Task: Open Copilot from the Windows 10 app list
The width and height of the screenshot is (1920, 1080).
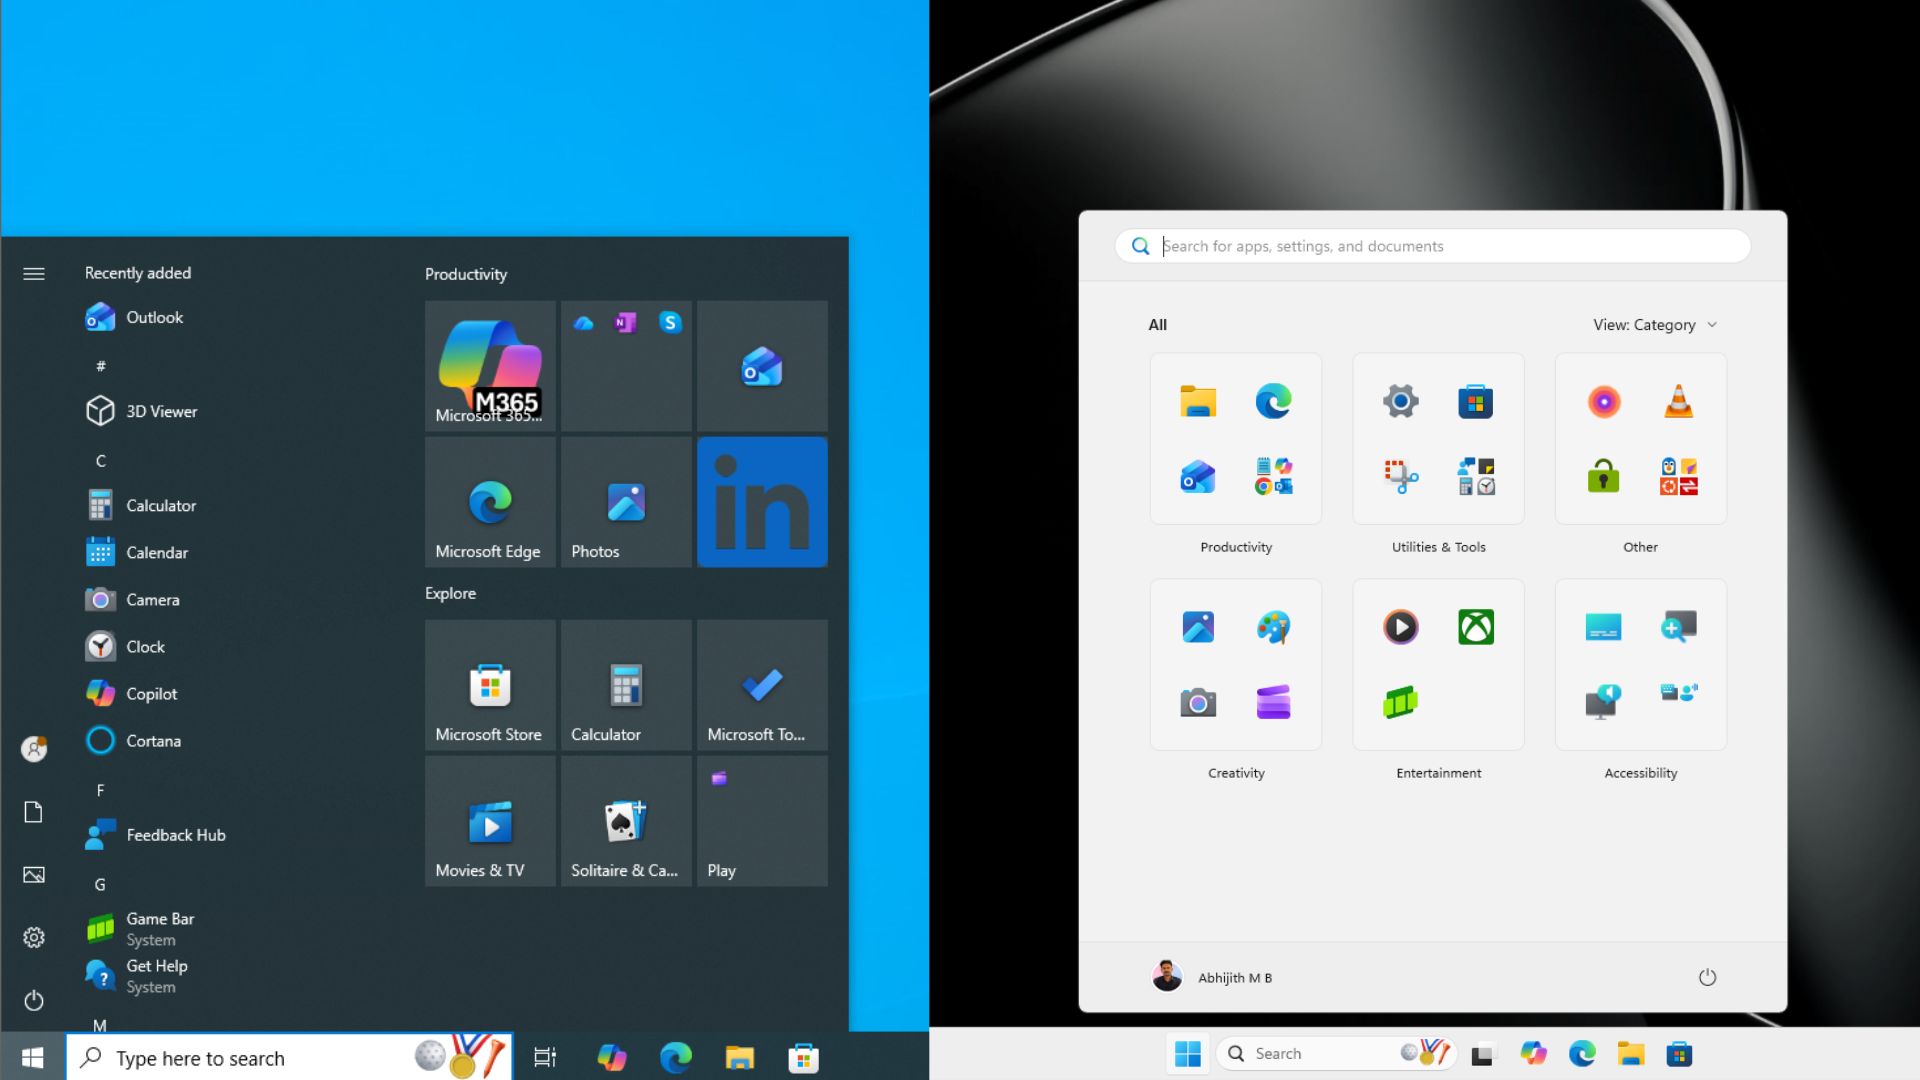Action: (131, 693)
